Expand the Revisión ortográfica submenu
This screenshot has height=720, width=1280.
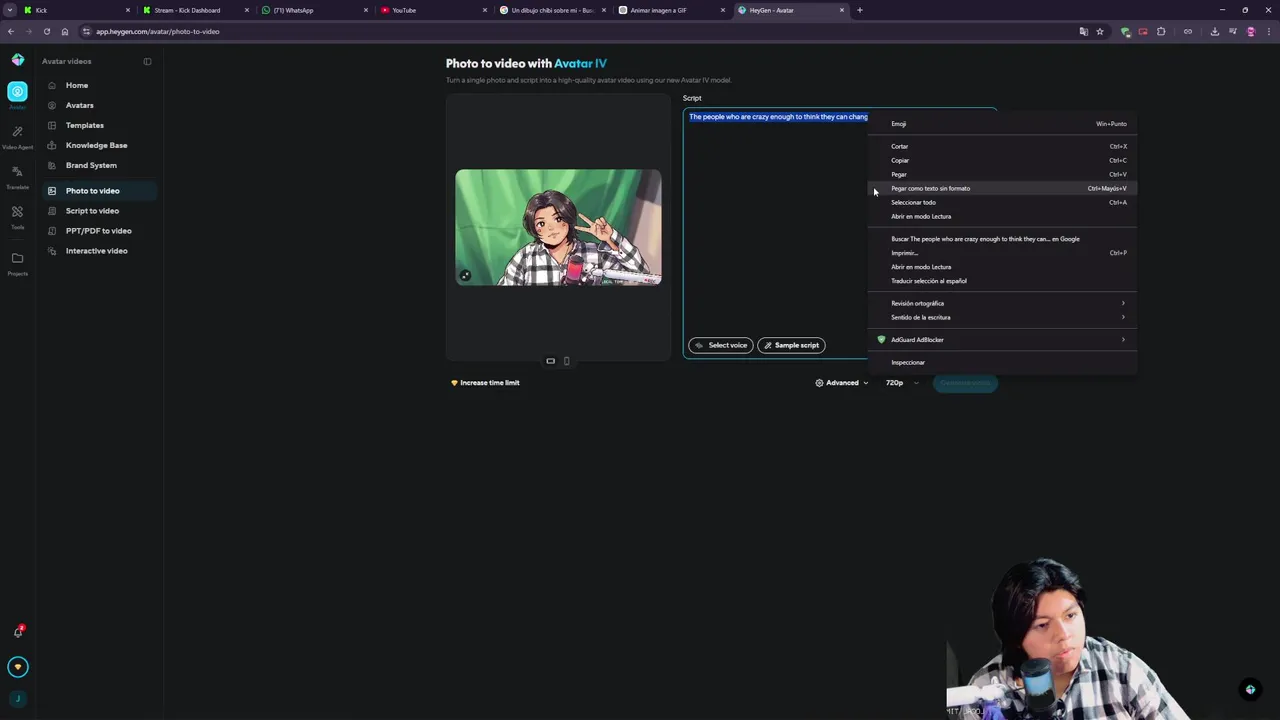(x=1003, y=303)
